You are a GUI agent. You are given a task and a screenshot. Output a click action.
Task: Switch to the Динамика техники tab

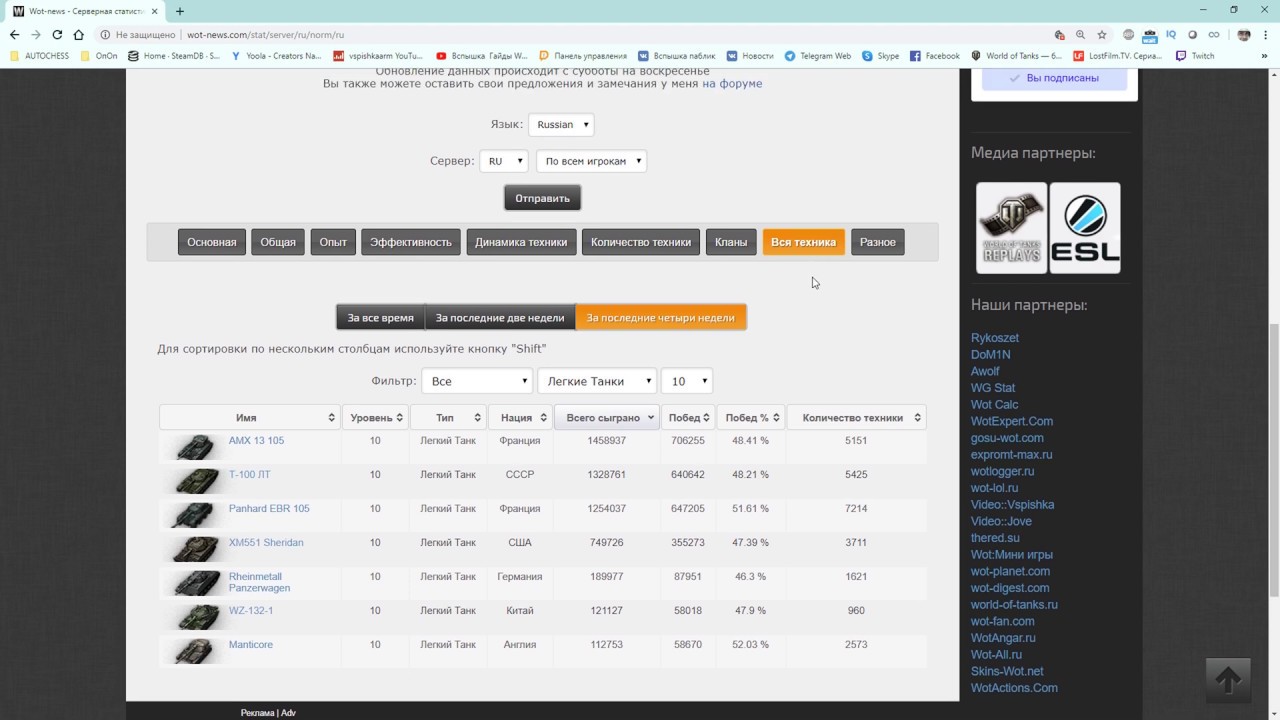click(x=521, y=242)
